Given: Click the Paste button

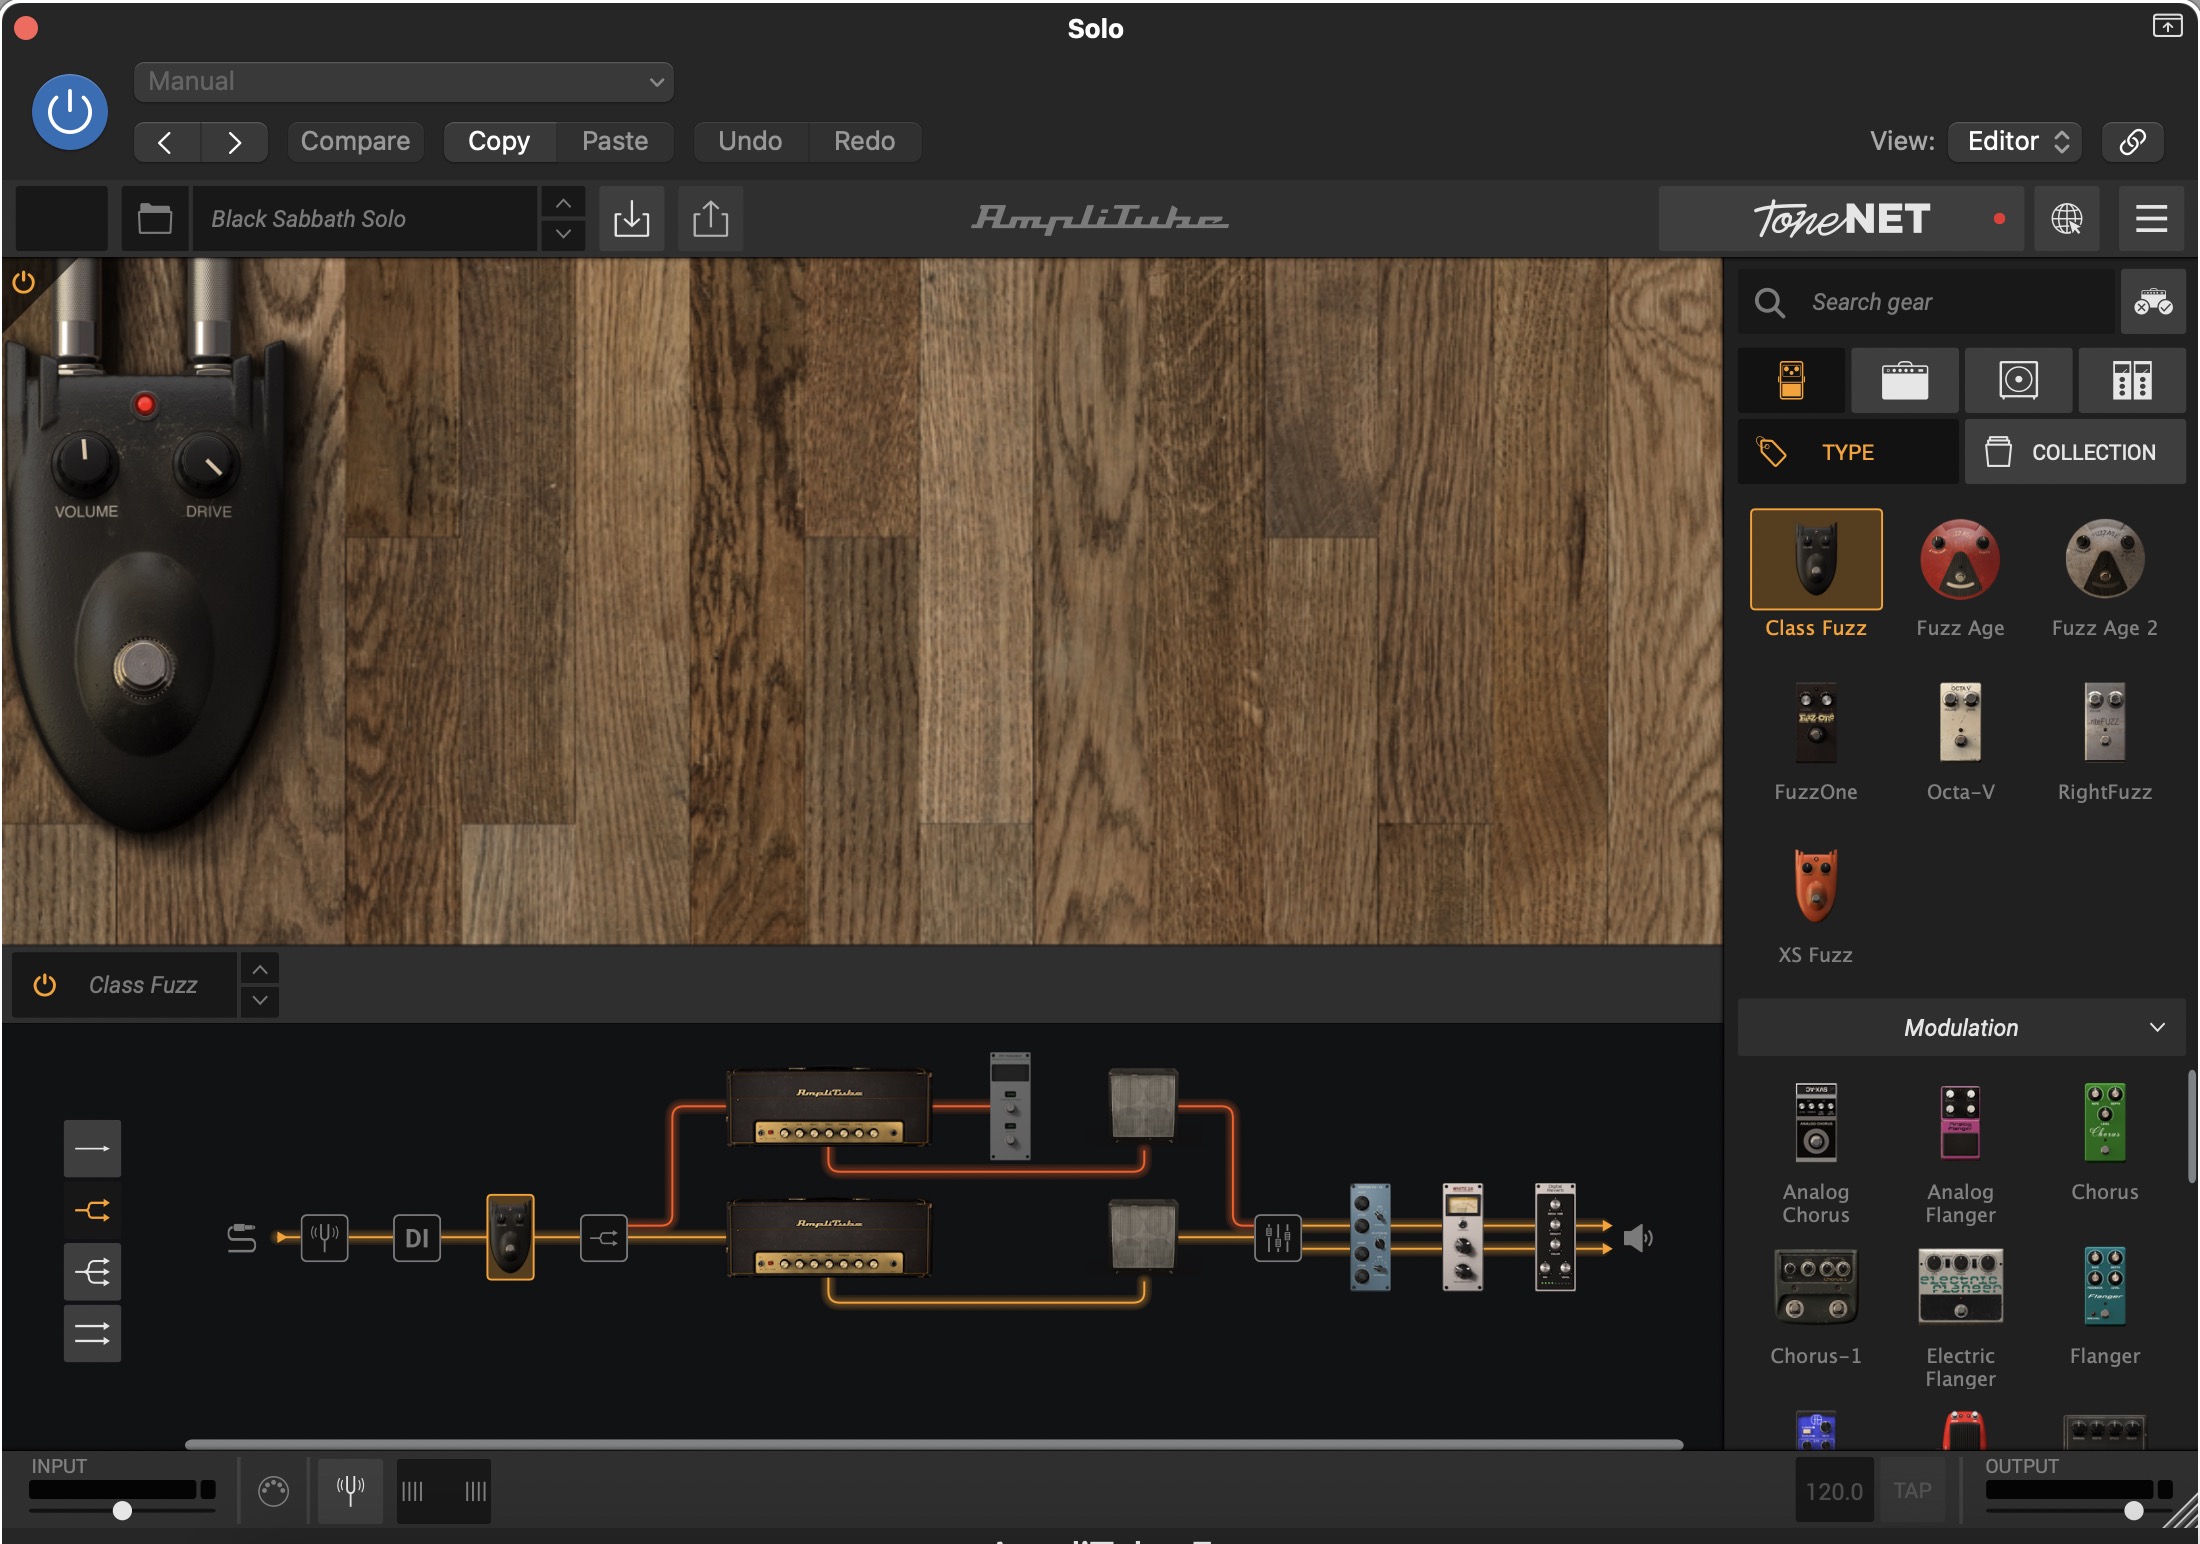Looking at the screenshot, I should click(x=615, y=141).
